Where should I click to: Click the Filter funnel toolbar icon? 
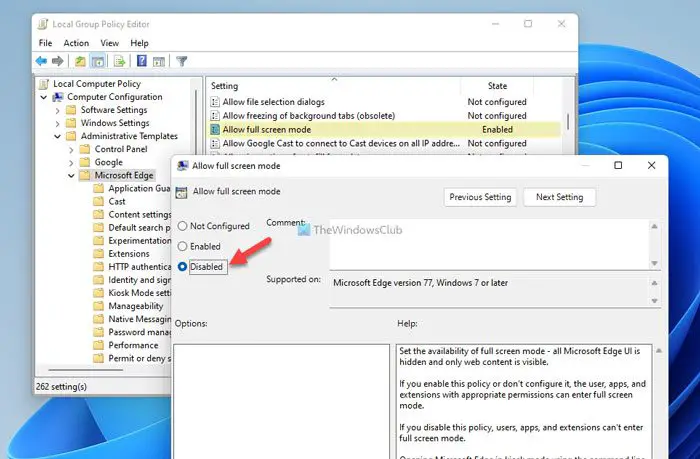pos(181,61)
